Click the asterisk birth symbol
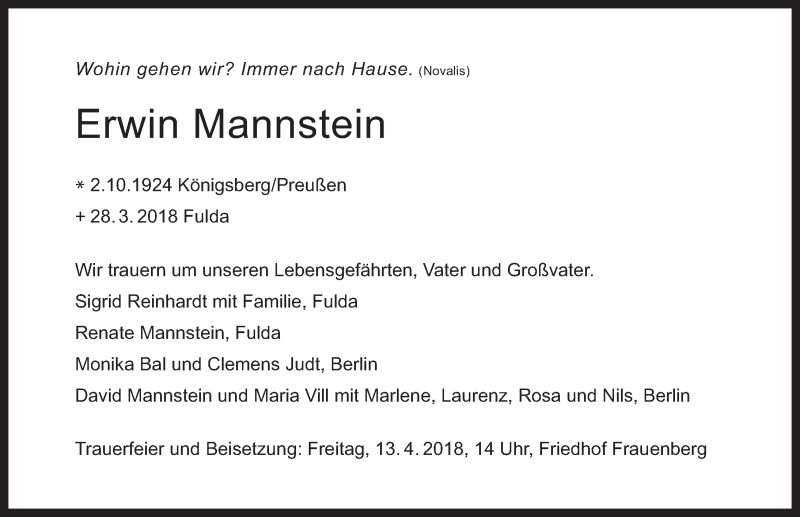The width and height of the screenshot is (800, 517). [80, 186]
